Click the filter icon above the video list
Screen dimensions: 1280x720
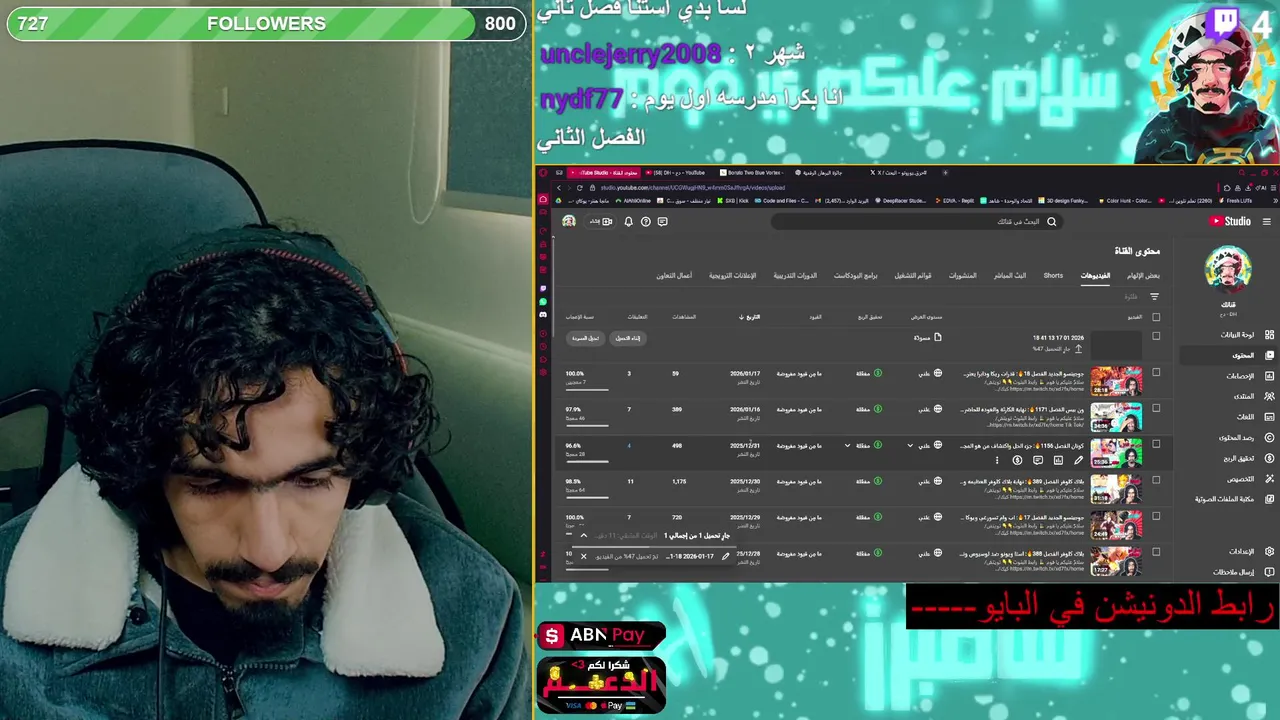click(x=1154, y=297)
